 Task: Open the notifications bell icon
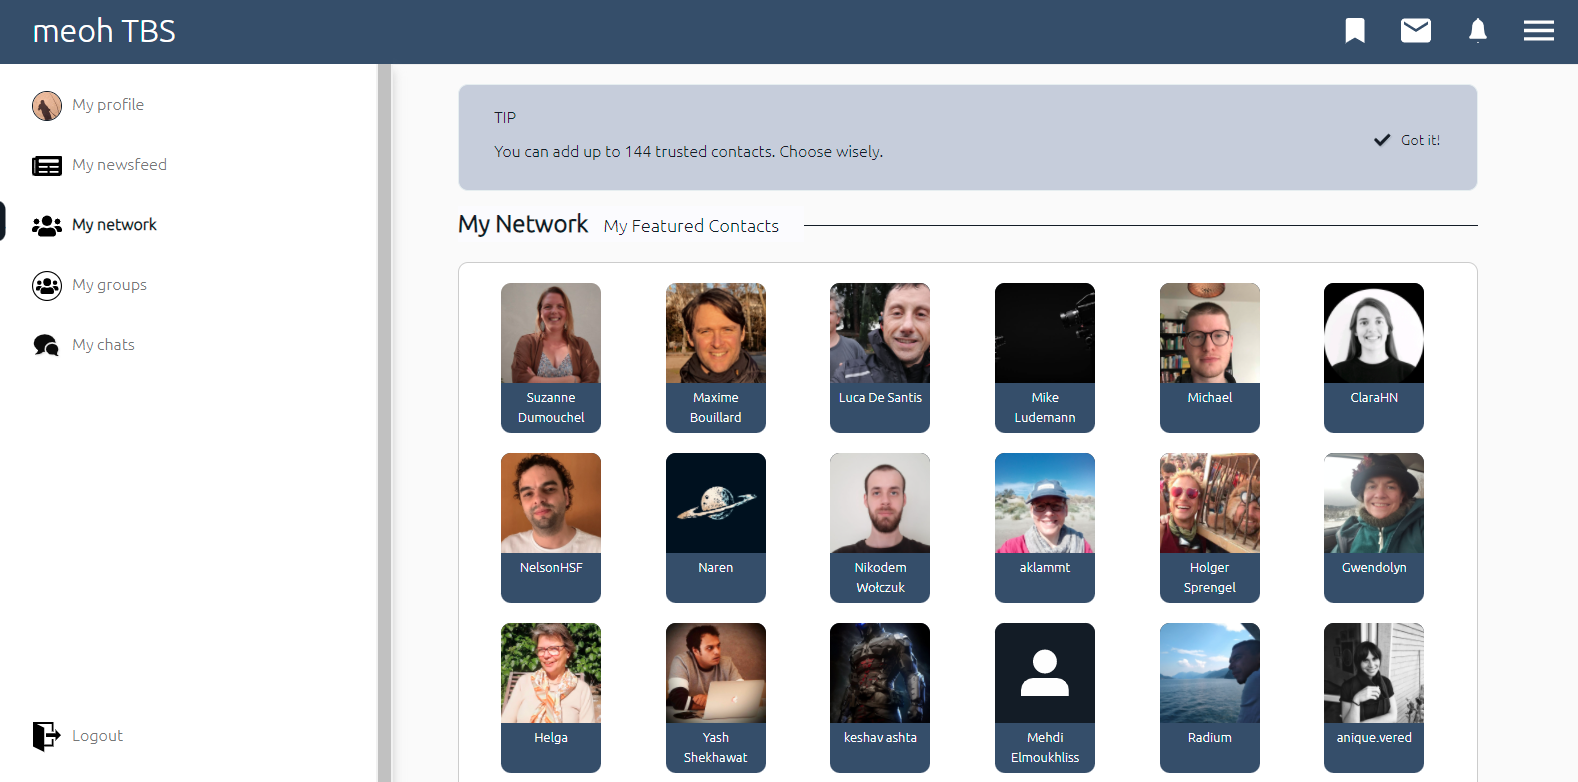click(x=1477, y=31)
